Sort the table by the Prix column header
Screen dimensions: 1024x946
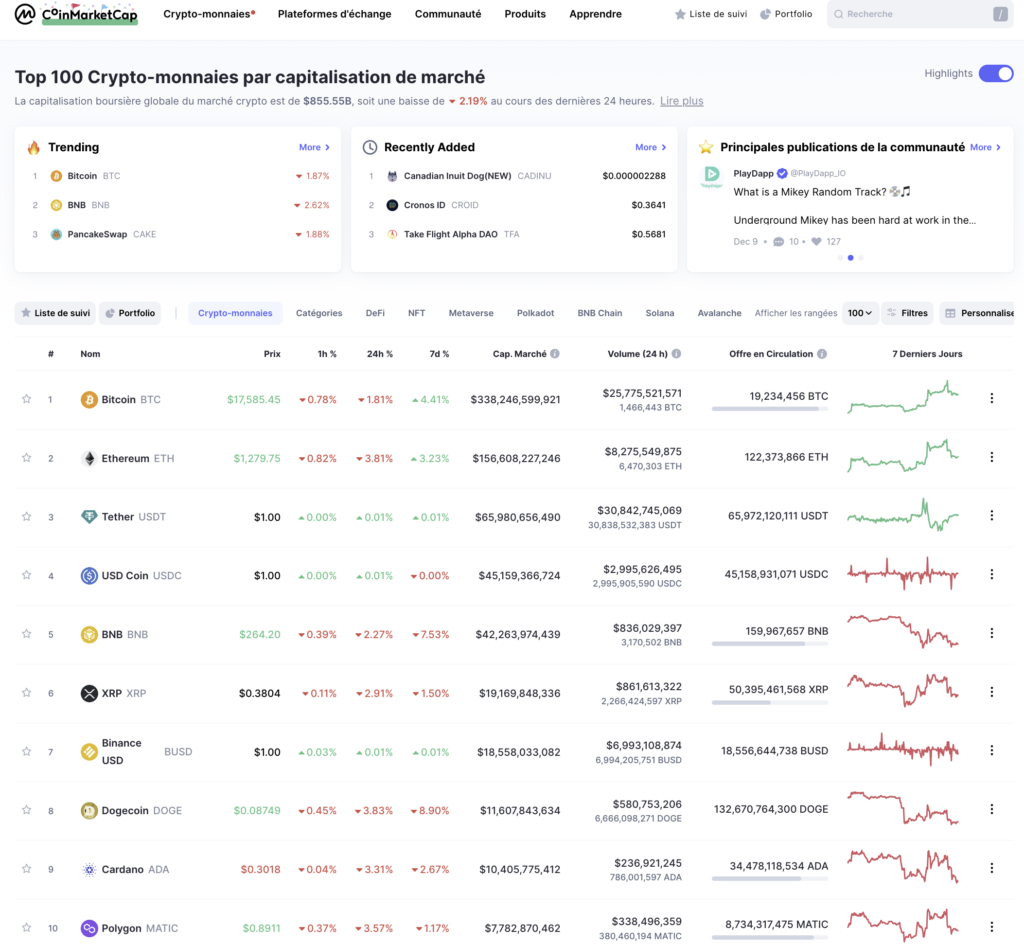click(x=272, y=354)
